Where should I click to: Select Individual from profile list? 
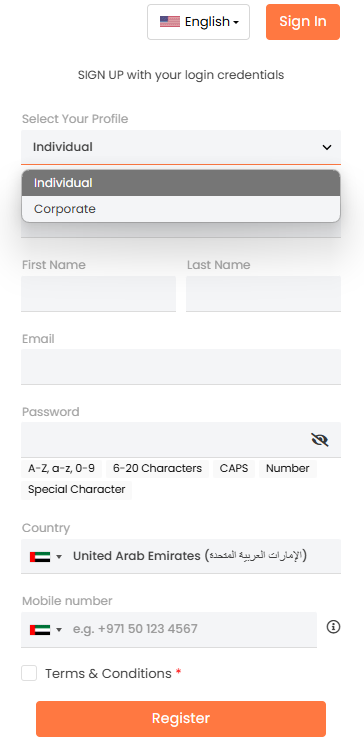[181, 183]
